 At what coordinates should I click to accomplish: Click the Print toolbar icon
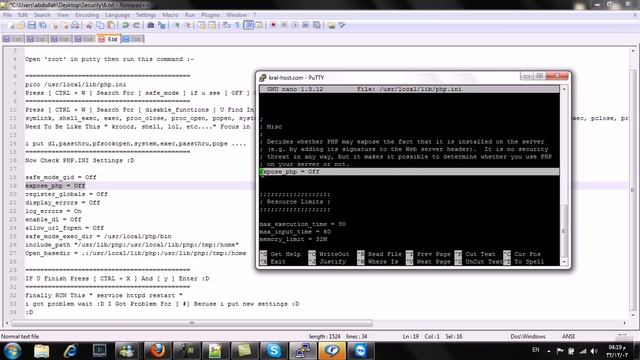tap(75, 25)
